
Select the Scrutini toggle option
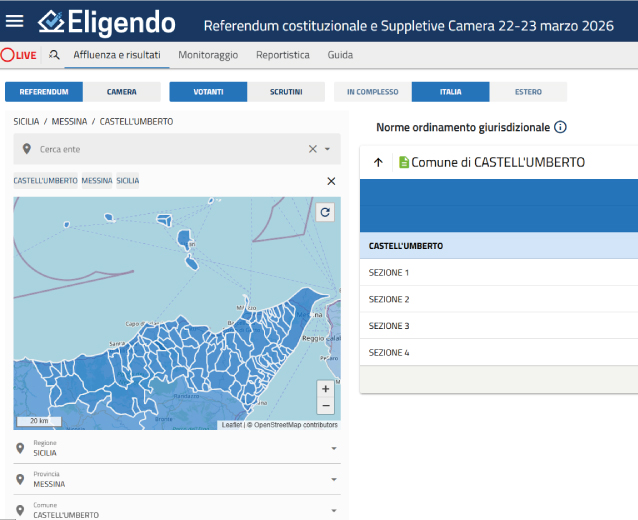click(286, 92)
